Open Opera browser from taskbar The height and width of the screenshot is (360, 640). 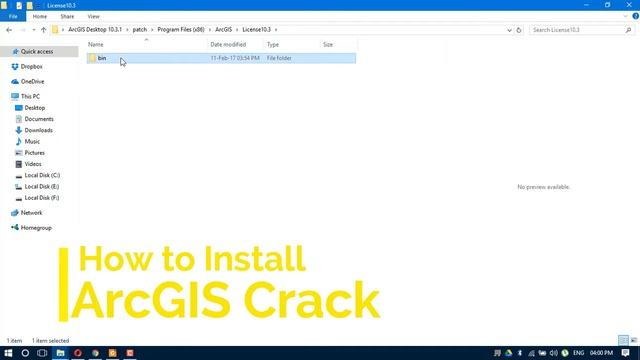coord(78,353)
